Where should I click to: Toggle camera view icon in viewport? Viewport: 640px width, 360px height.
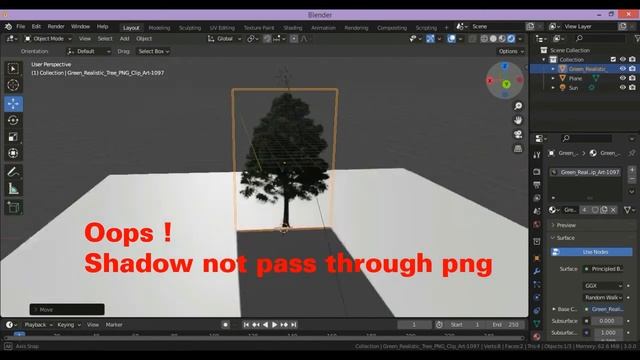[518, 134]
